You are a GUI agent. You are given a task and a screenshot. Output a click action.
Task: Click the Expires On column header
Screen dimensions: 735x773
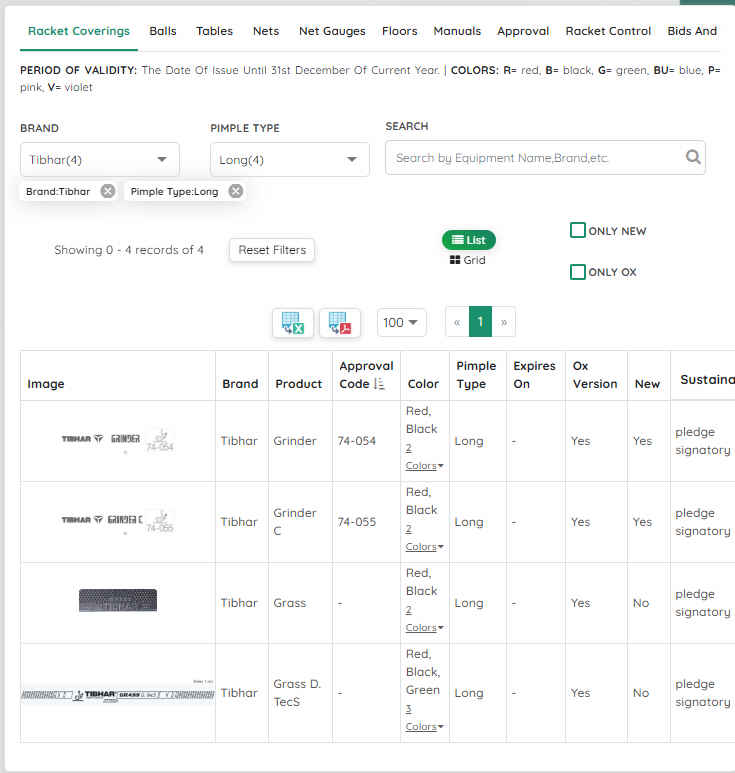[534, 375]
